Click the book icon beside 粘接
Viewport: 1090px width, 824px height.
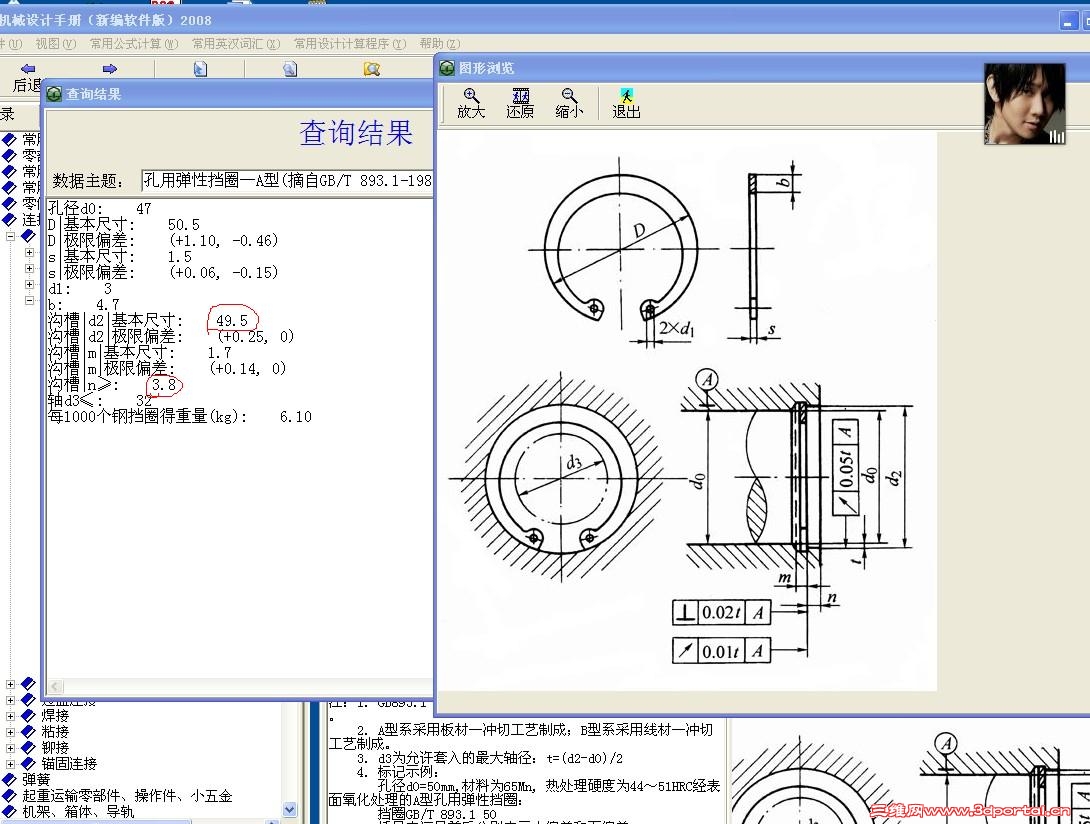29,731
